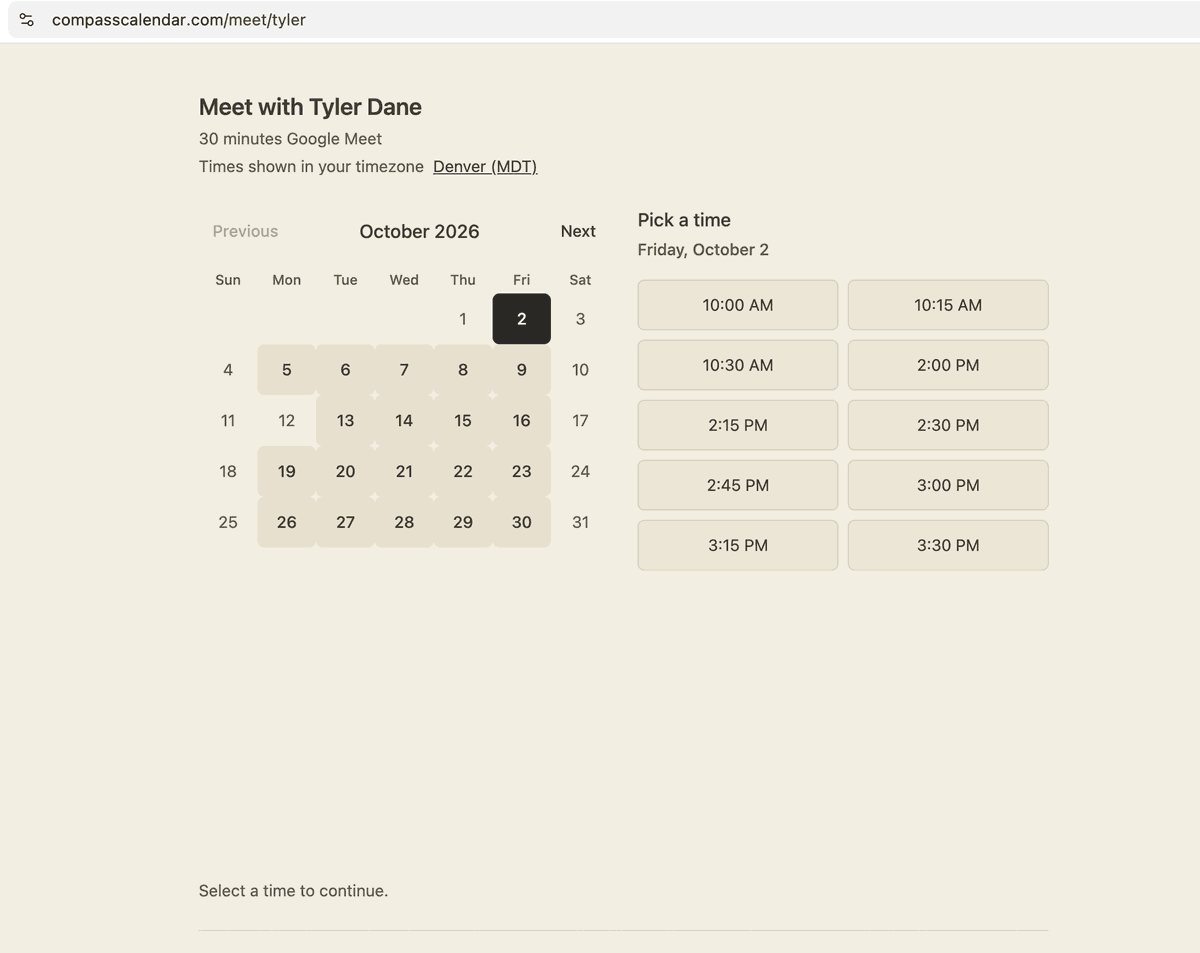
Task: Choose October 6 on the calendar
Action: tap(345, 370)
